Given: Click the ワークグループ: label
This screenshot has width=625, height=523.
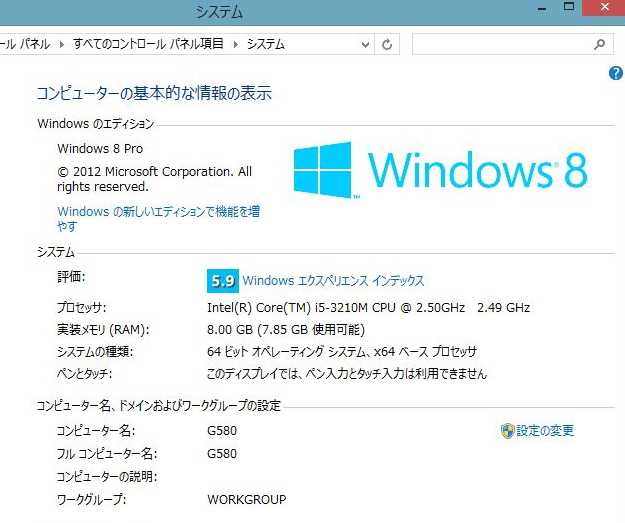Looking at the screenshot, I should [91, 499].
